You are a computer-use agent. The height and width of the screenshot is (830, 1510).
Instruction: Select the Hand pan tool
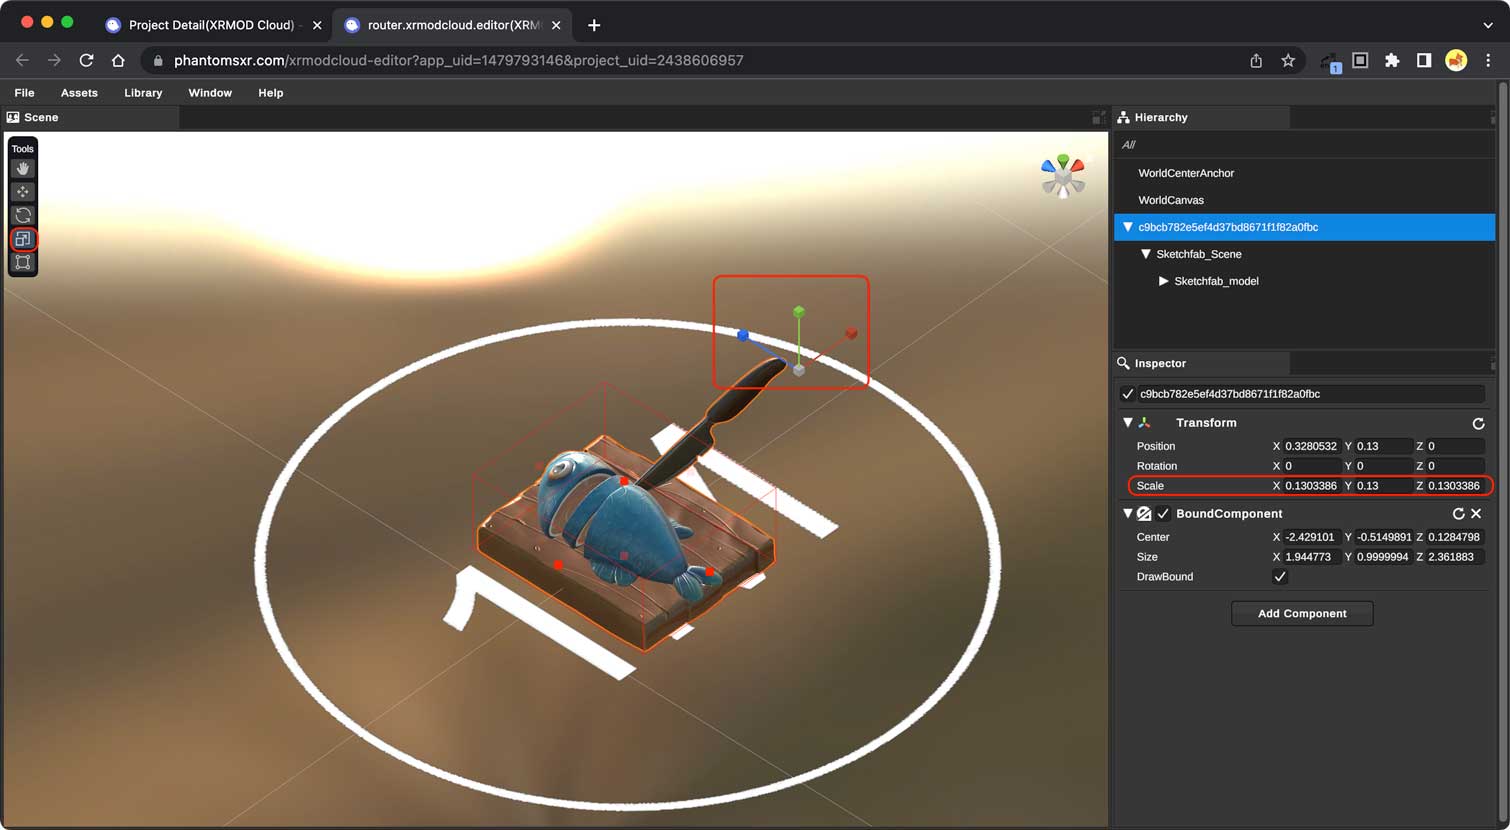pos(23,169)
